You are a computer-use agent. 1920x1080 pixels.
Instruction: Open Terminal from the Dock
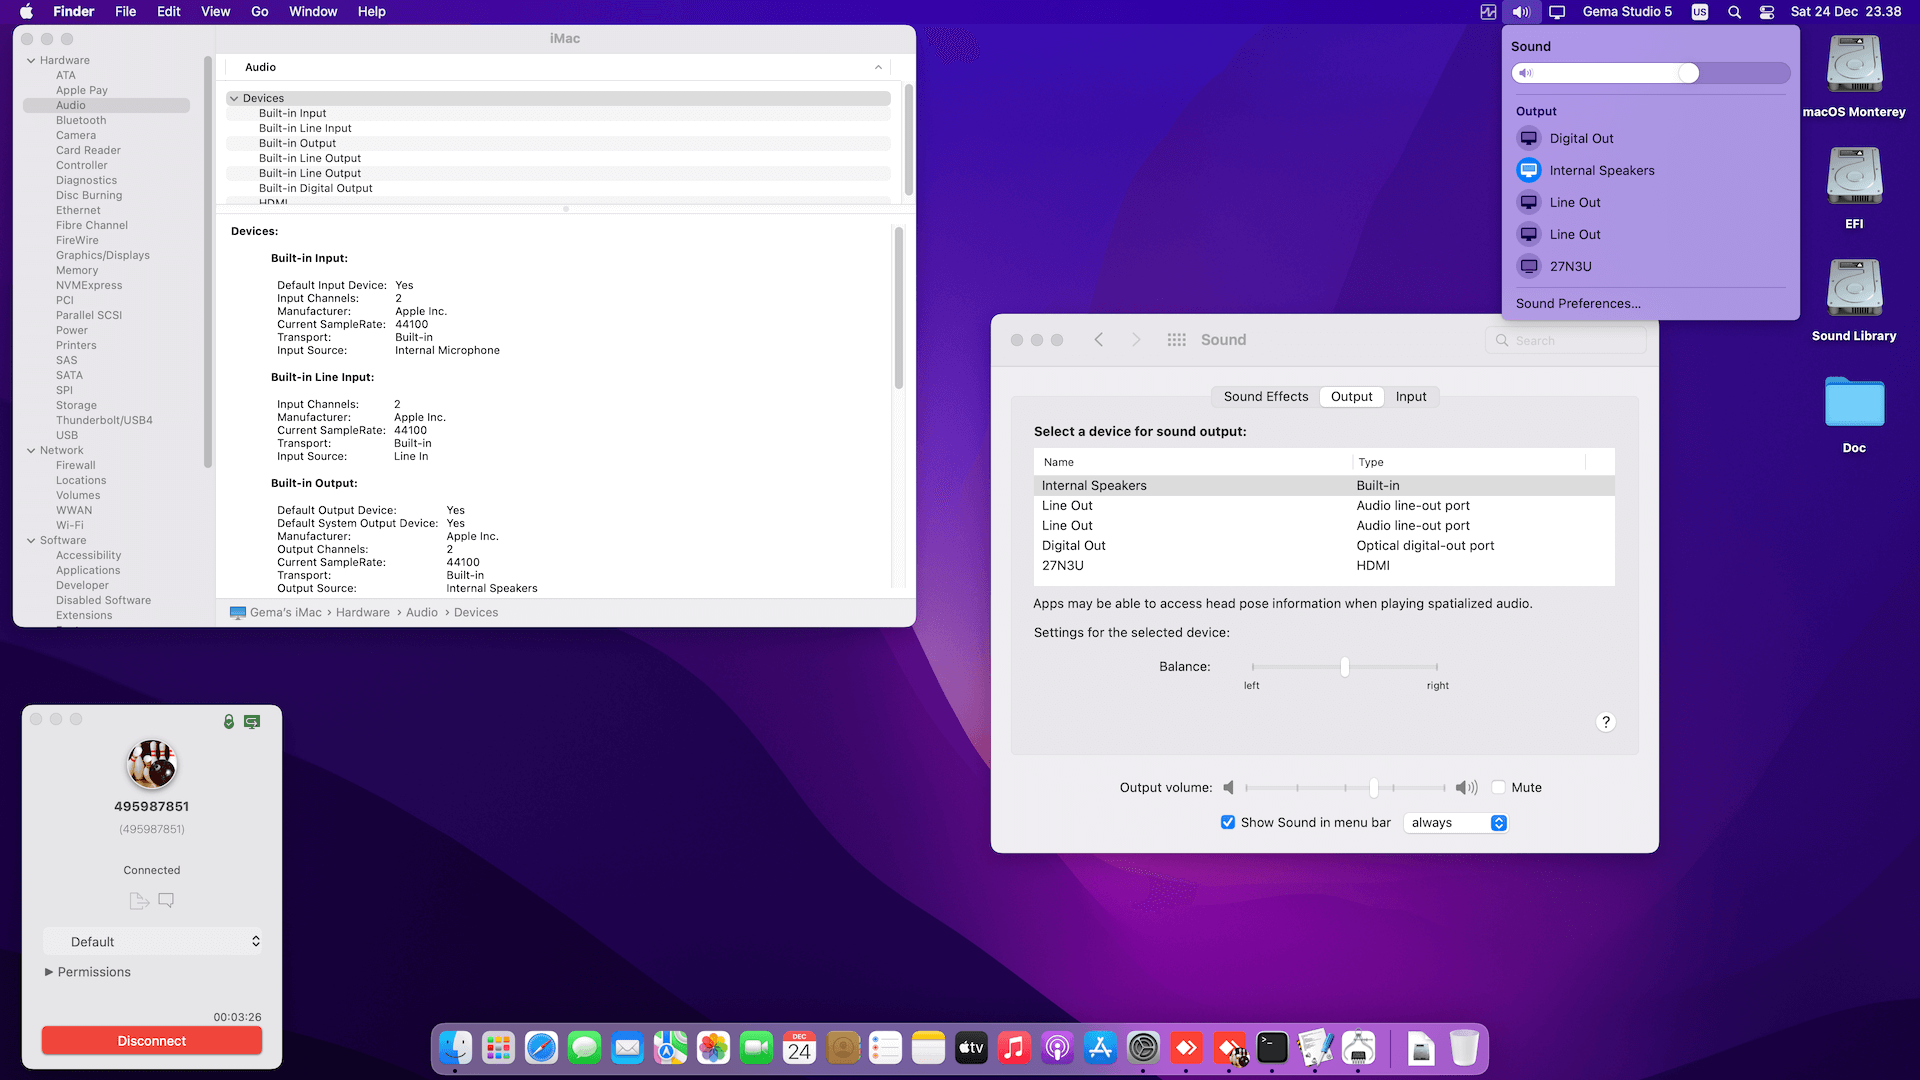coord(1272,1048)
